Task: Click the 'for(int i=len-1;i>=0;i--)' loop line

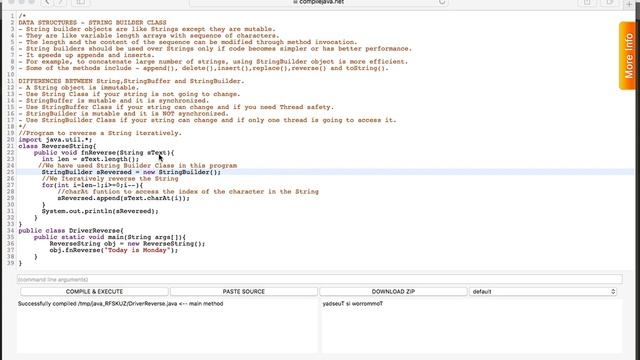Action: tap(92, 185)
